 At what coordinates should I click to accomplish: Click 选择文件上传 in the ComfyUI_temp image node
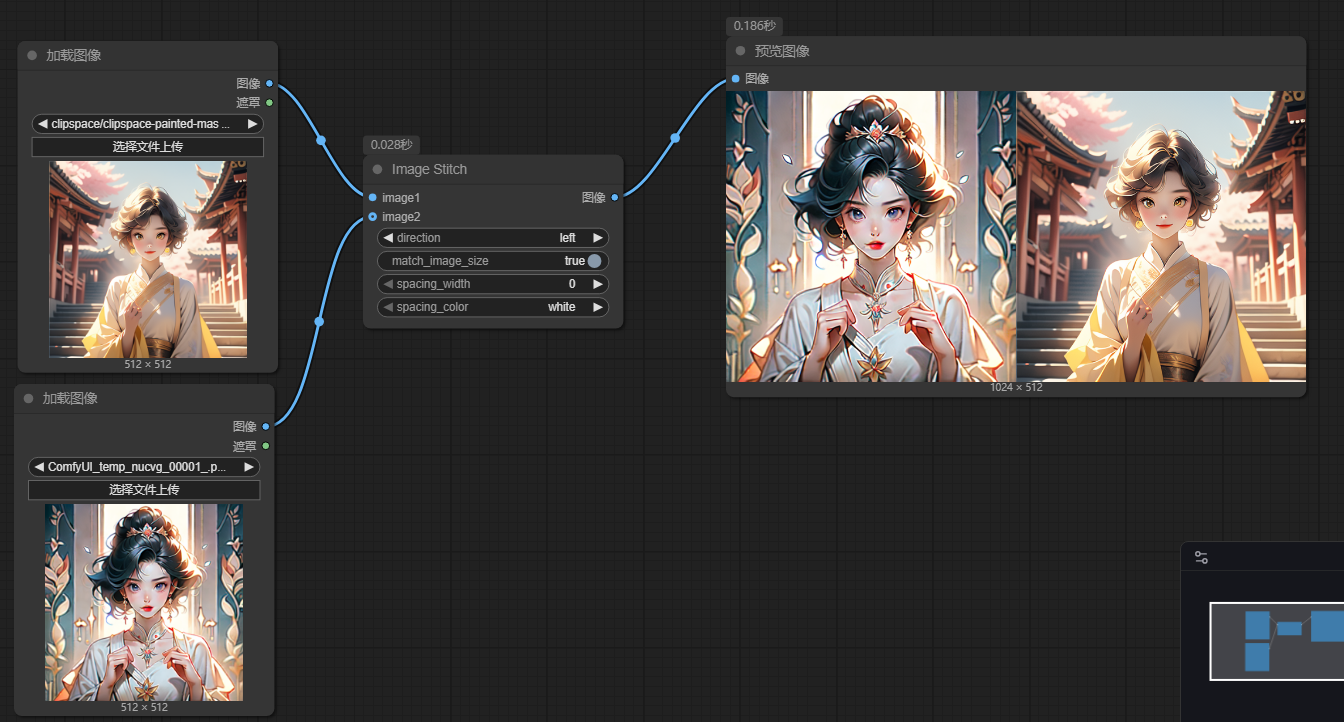pos(143,490)
